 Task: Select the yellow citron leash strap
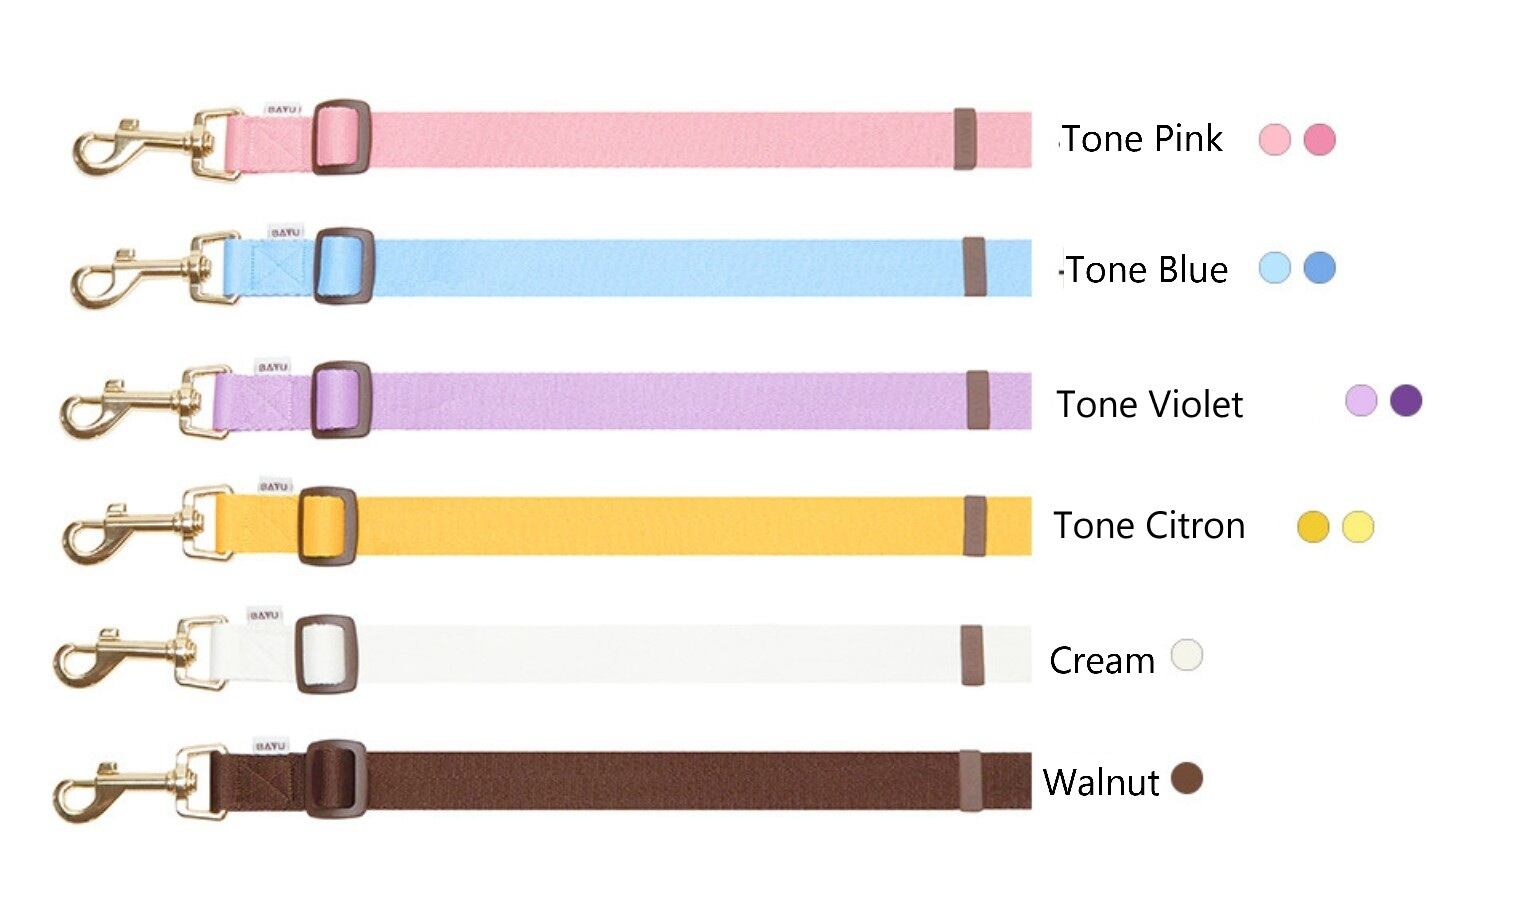[547, 525]
